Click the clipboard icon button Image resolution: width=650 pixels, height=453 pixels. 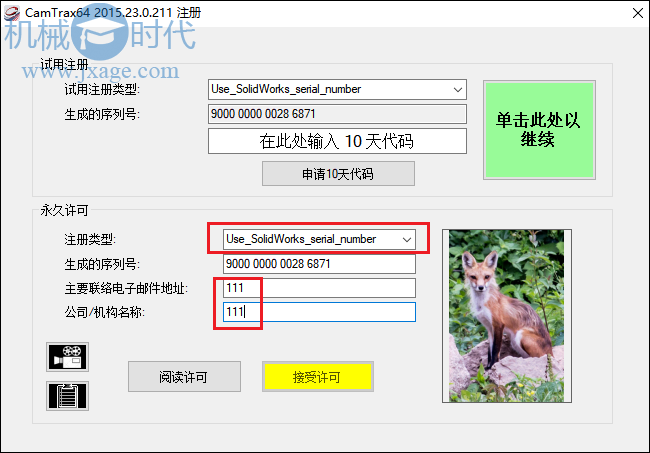click(x=68, y=396)
